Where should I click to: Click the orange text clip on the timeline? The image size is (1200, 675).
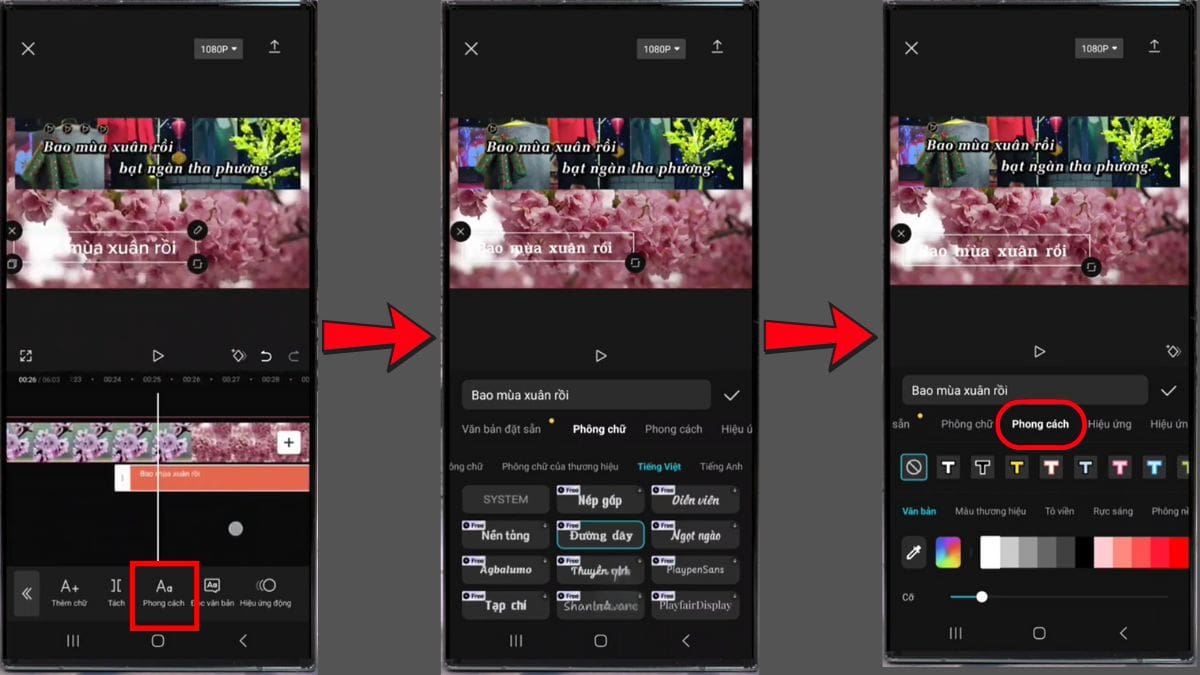(212, 478)
